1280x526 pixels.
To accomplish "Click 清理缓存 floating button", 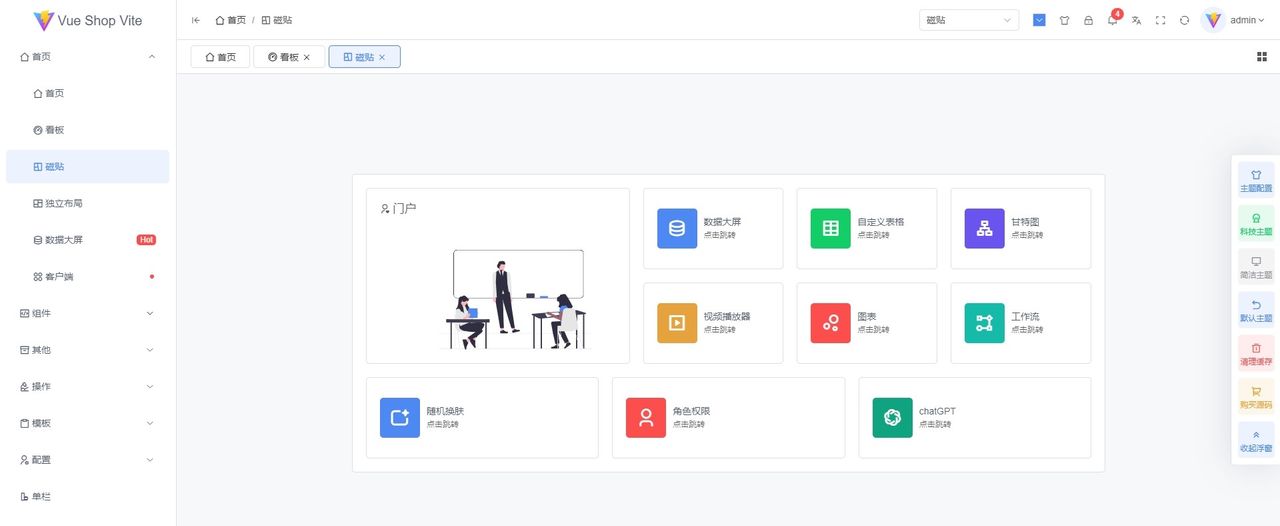I will [1256, 354].
